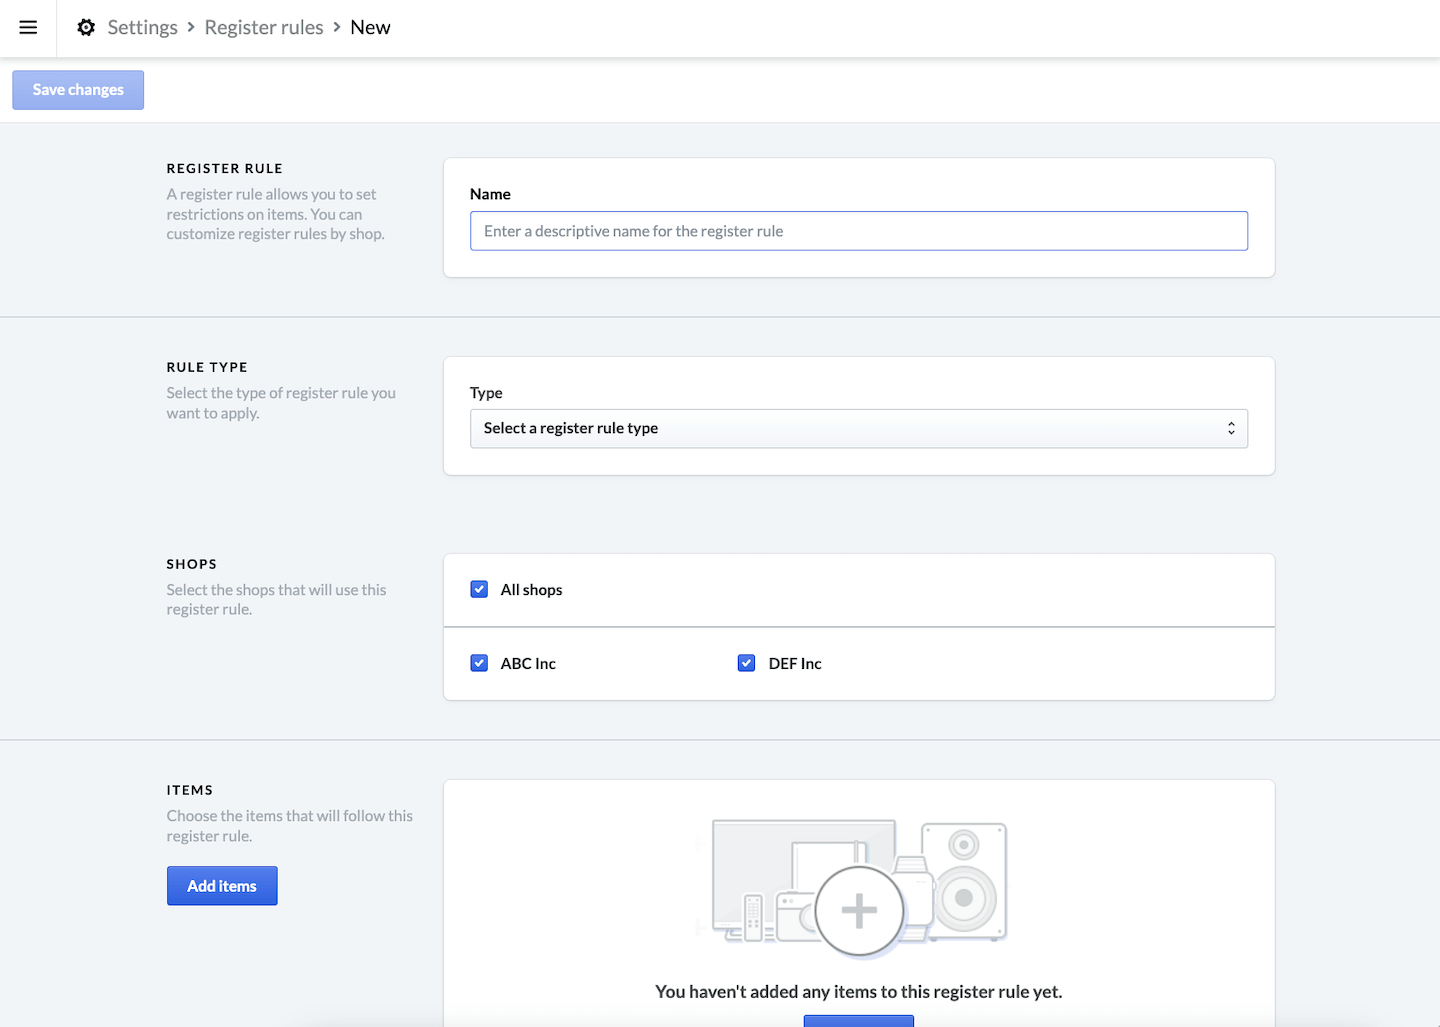Uncheck the All shops checkbox
Image resolution: width=1440 pixels, height=1027 pixels.
pyautogui.click(x=479, y=590)
